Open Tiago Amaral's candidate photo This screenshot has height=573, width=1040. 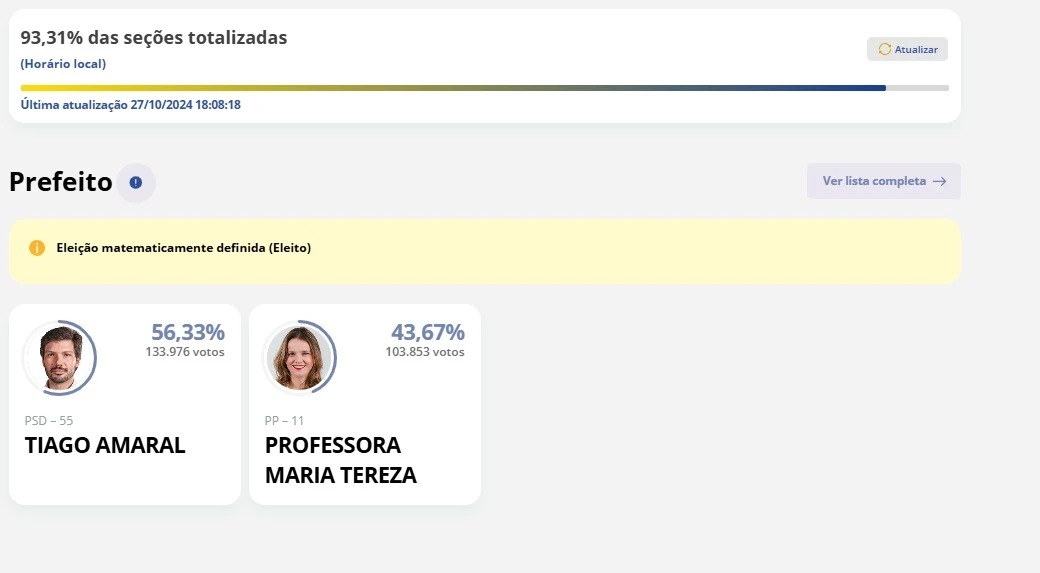[59, 358]
